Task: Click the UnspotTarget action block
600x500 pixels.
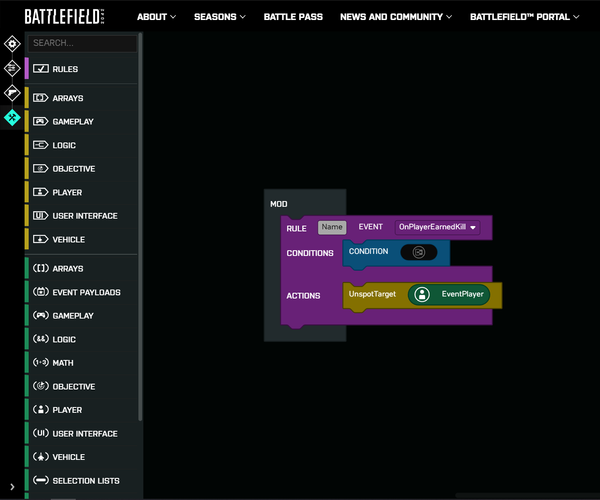Action: point(370,295)
